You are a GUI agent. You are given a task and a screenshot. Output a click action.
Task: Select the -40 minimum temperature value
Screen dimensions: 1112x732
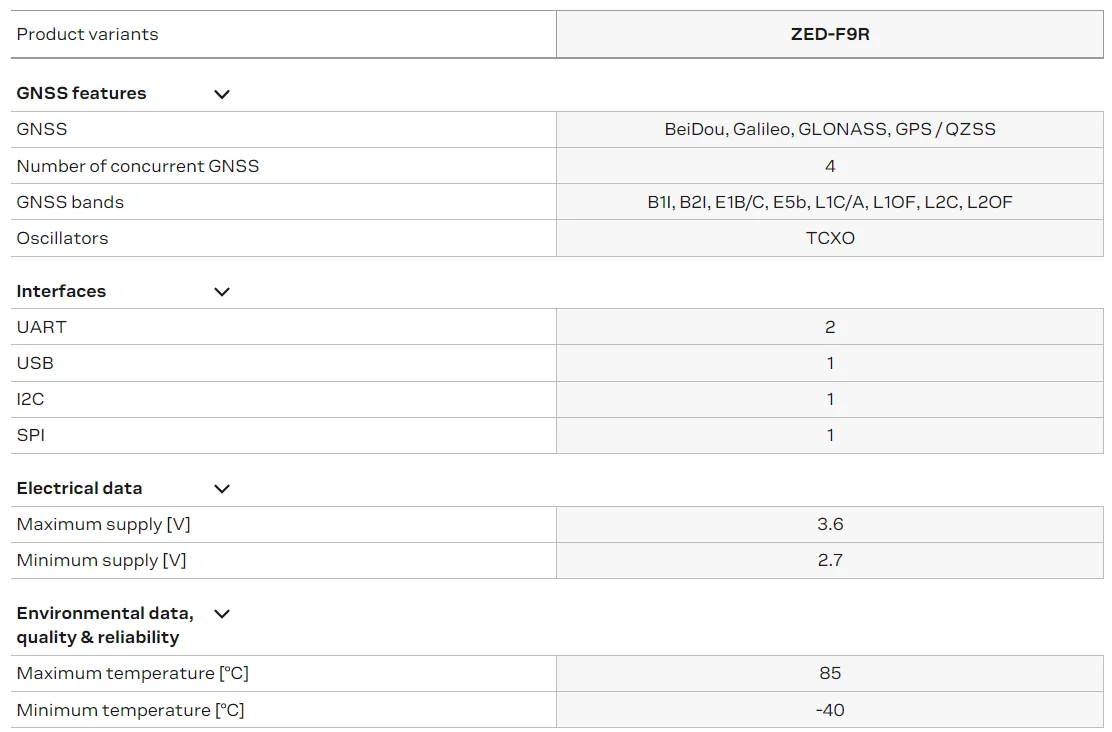[x=830, y=710]
